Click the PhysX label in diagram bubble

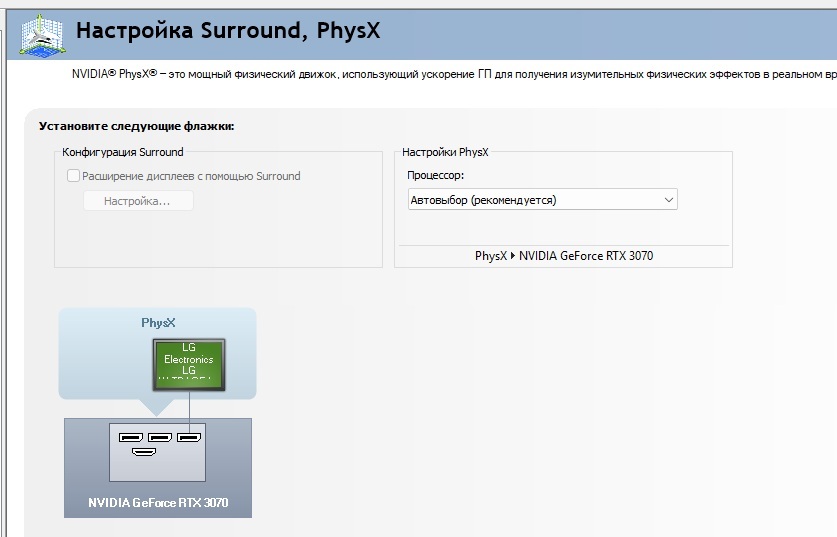tap(158, 323)
